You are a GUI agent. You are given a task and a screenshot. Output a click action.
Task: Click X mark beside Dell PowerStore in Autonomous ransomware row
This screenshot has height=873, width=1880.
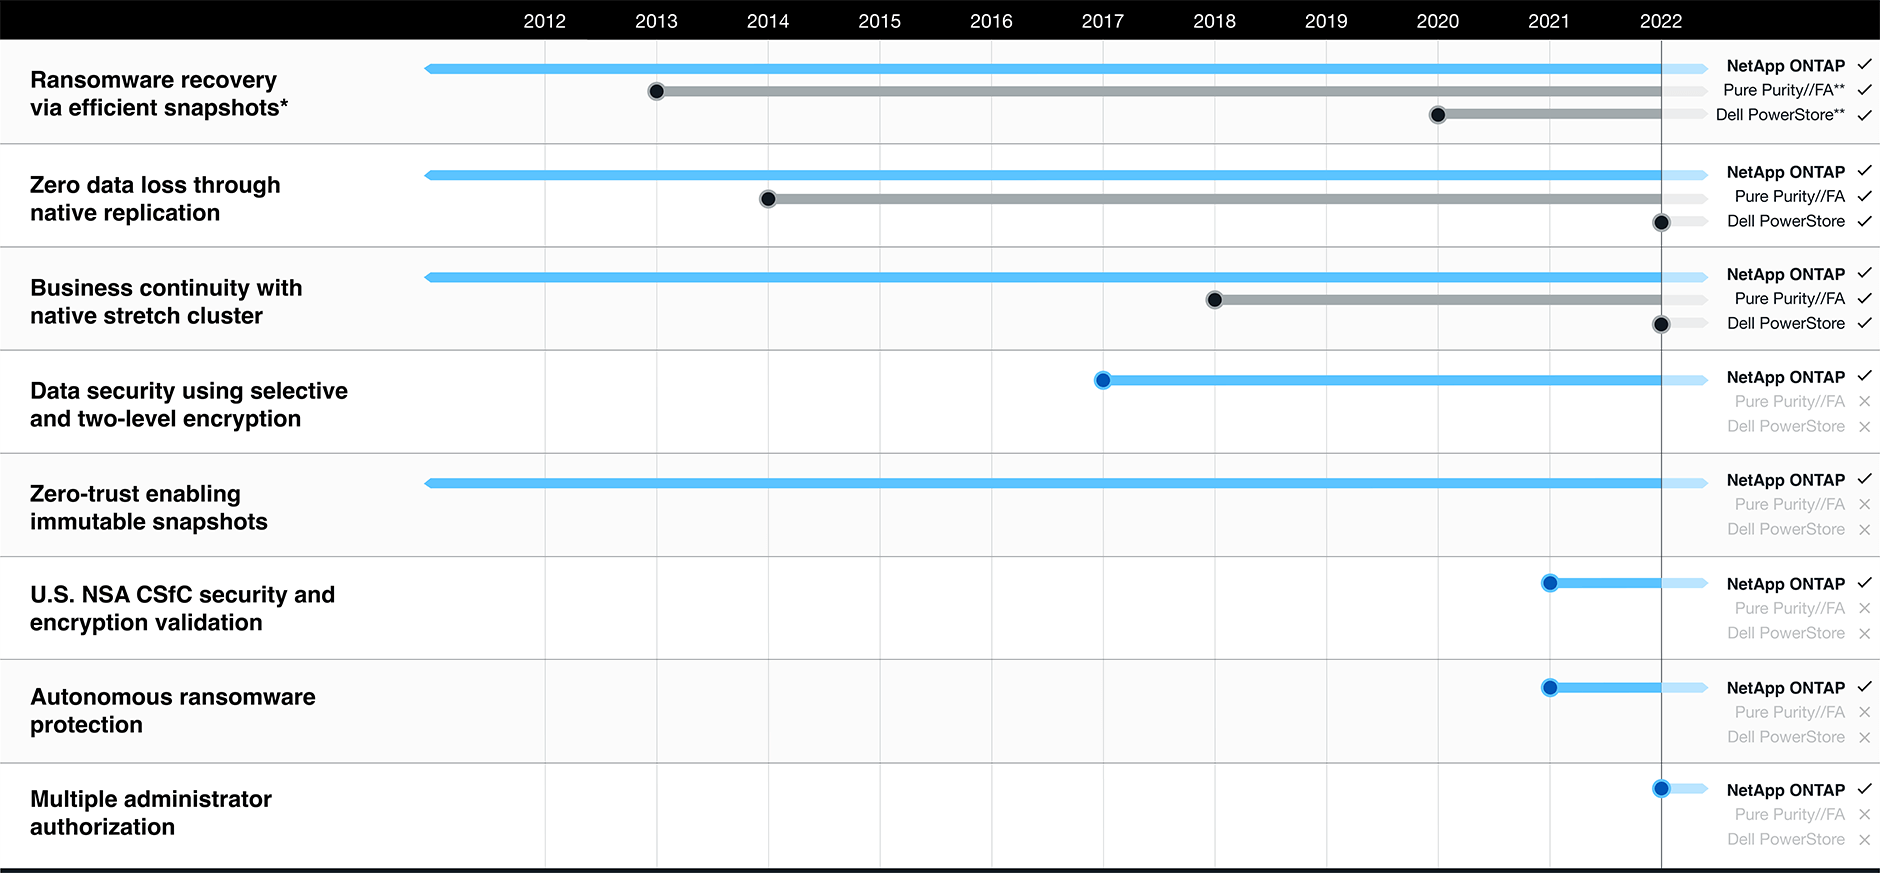pyautogui.click(x=1864, y=738)
